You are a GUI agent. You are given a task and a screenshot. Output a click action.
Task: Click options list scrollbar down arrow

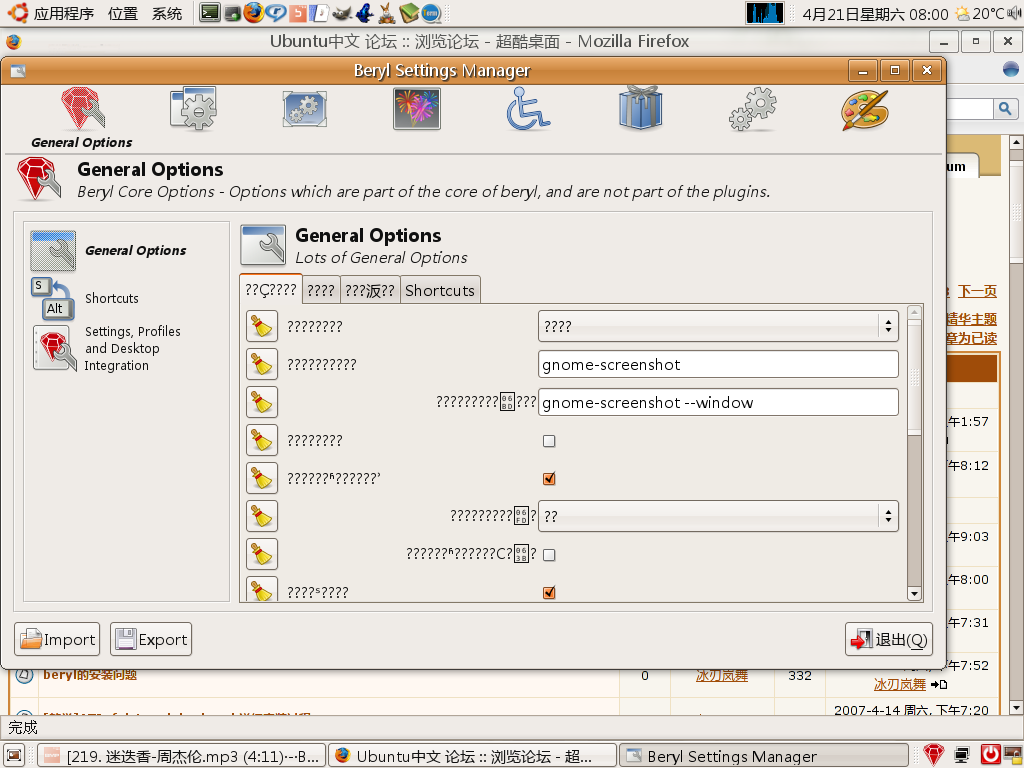coord(914,594)
